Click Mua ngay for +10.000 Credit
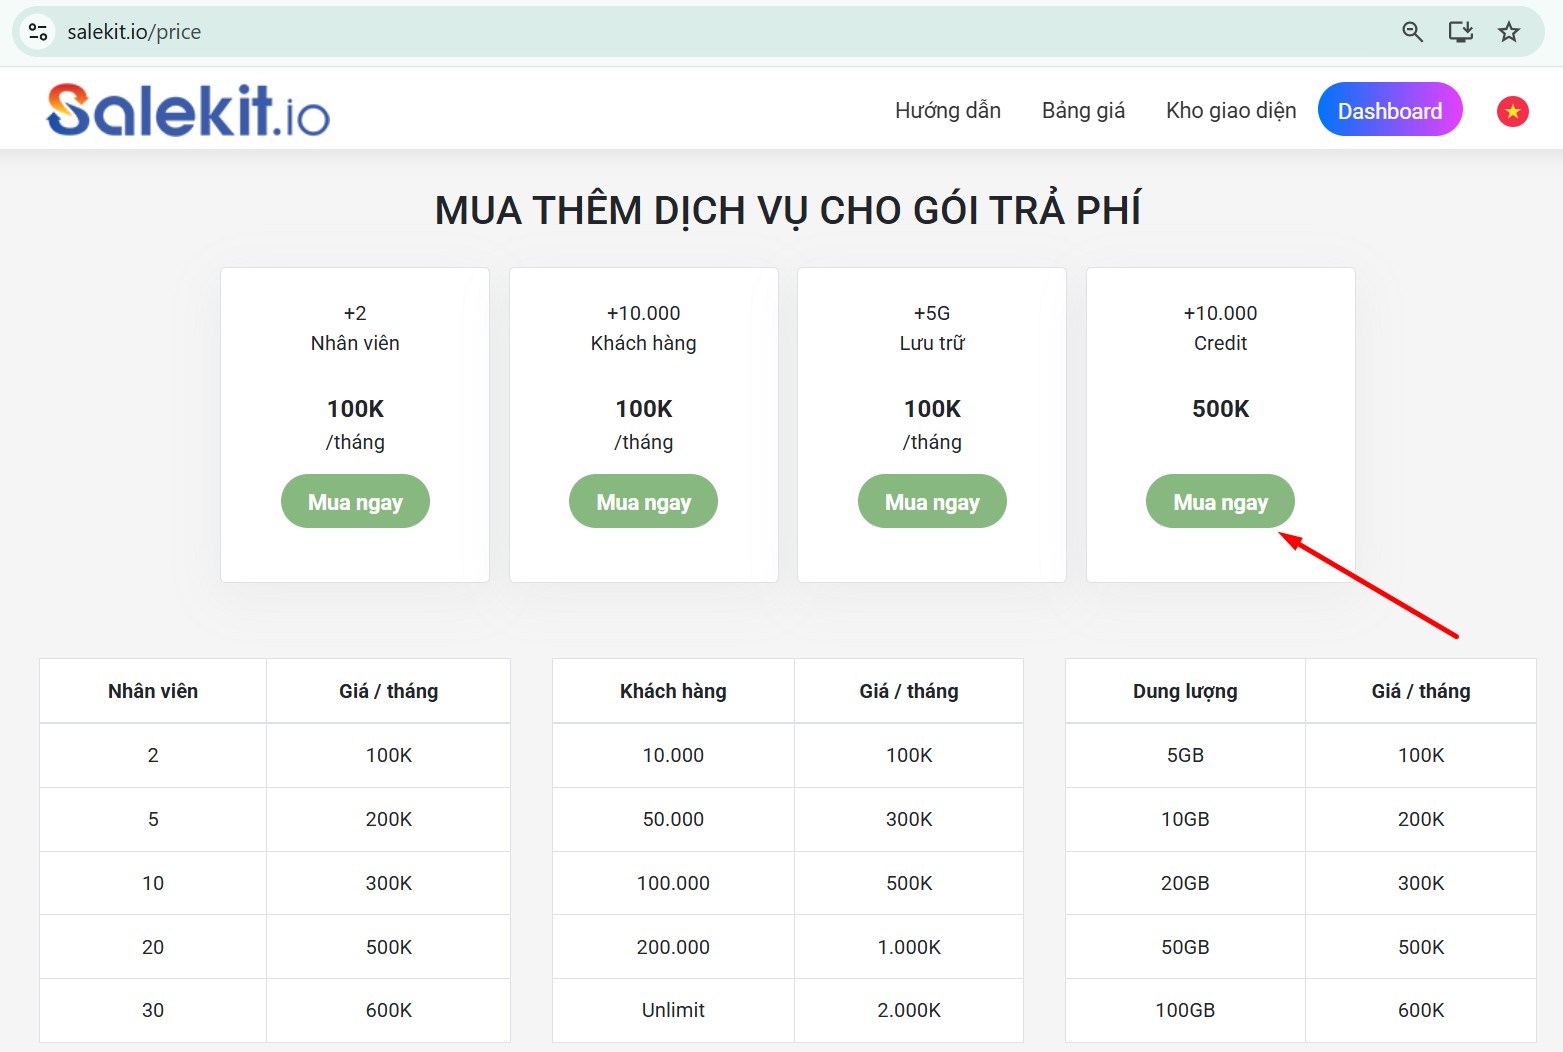The image size is (1563, 1052). point(1220,502)
